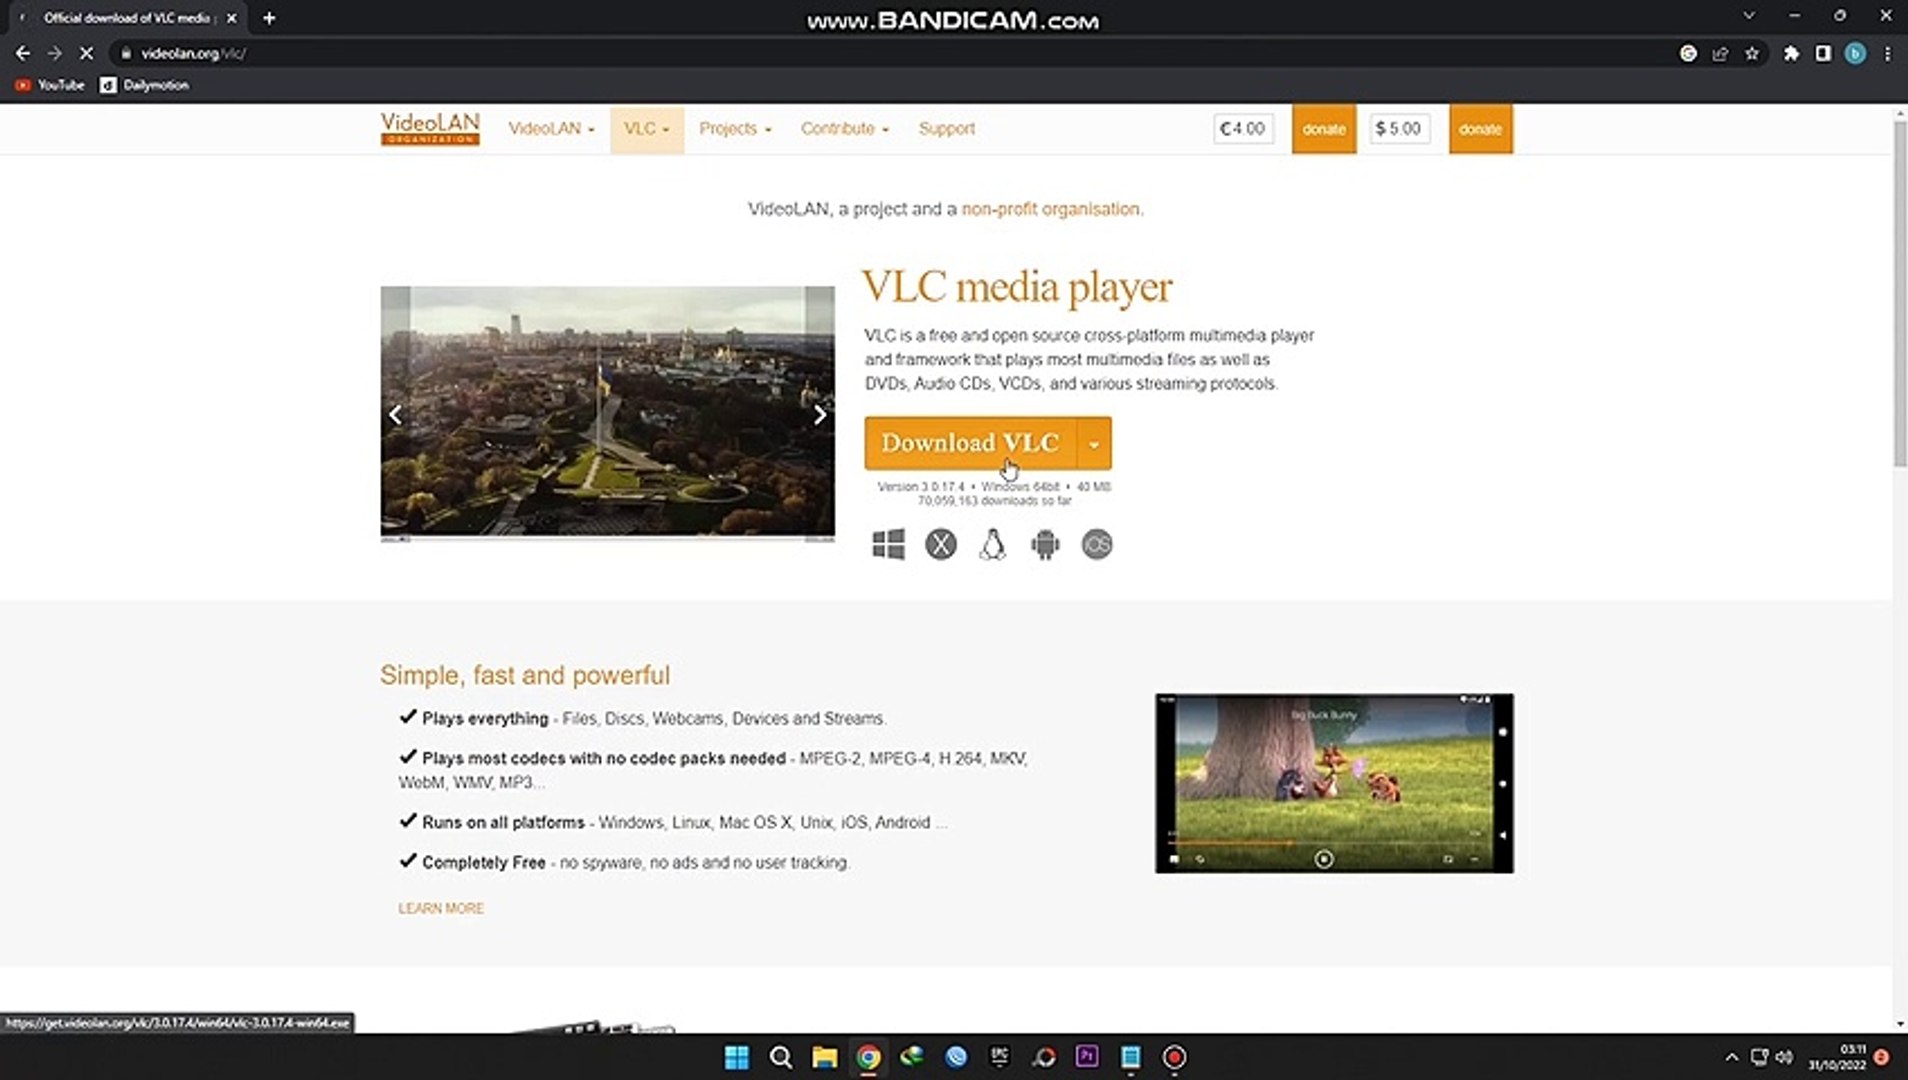Open the Chrome three-dot menu

[x=1887, y=53]
